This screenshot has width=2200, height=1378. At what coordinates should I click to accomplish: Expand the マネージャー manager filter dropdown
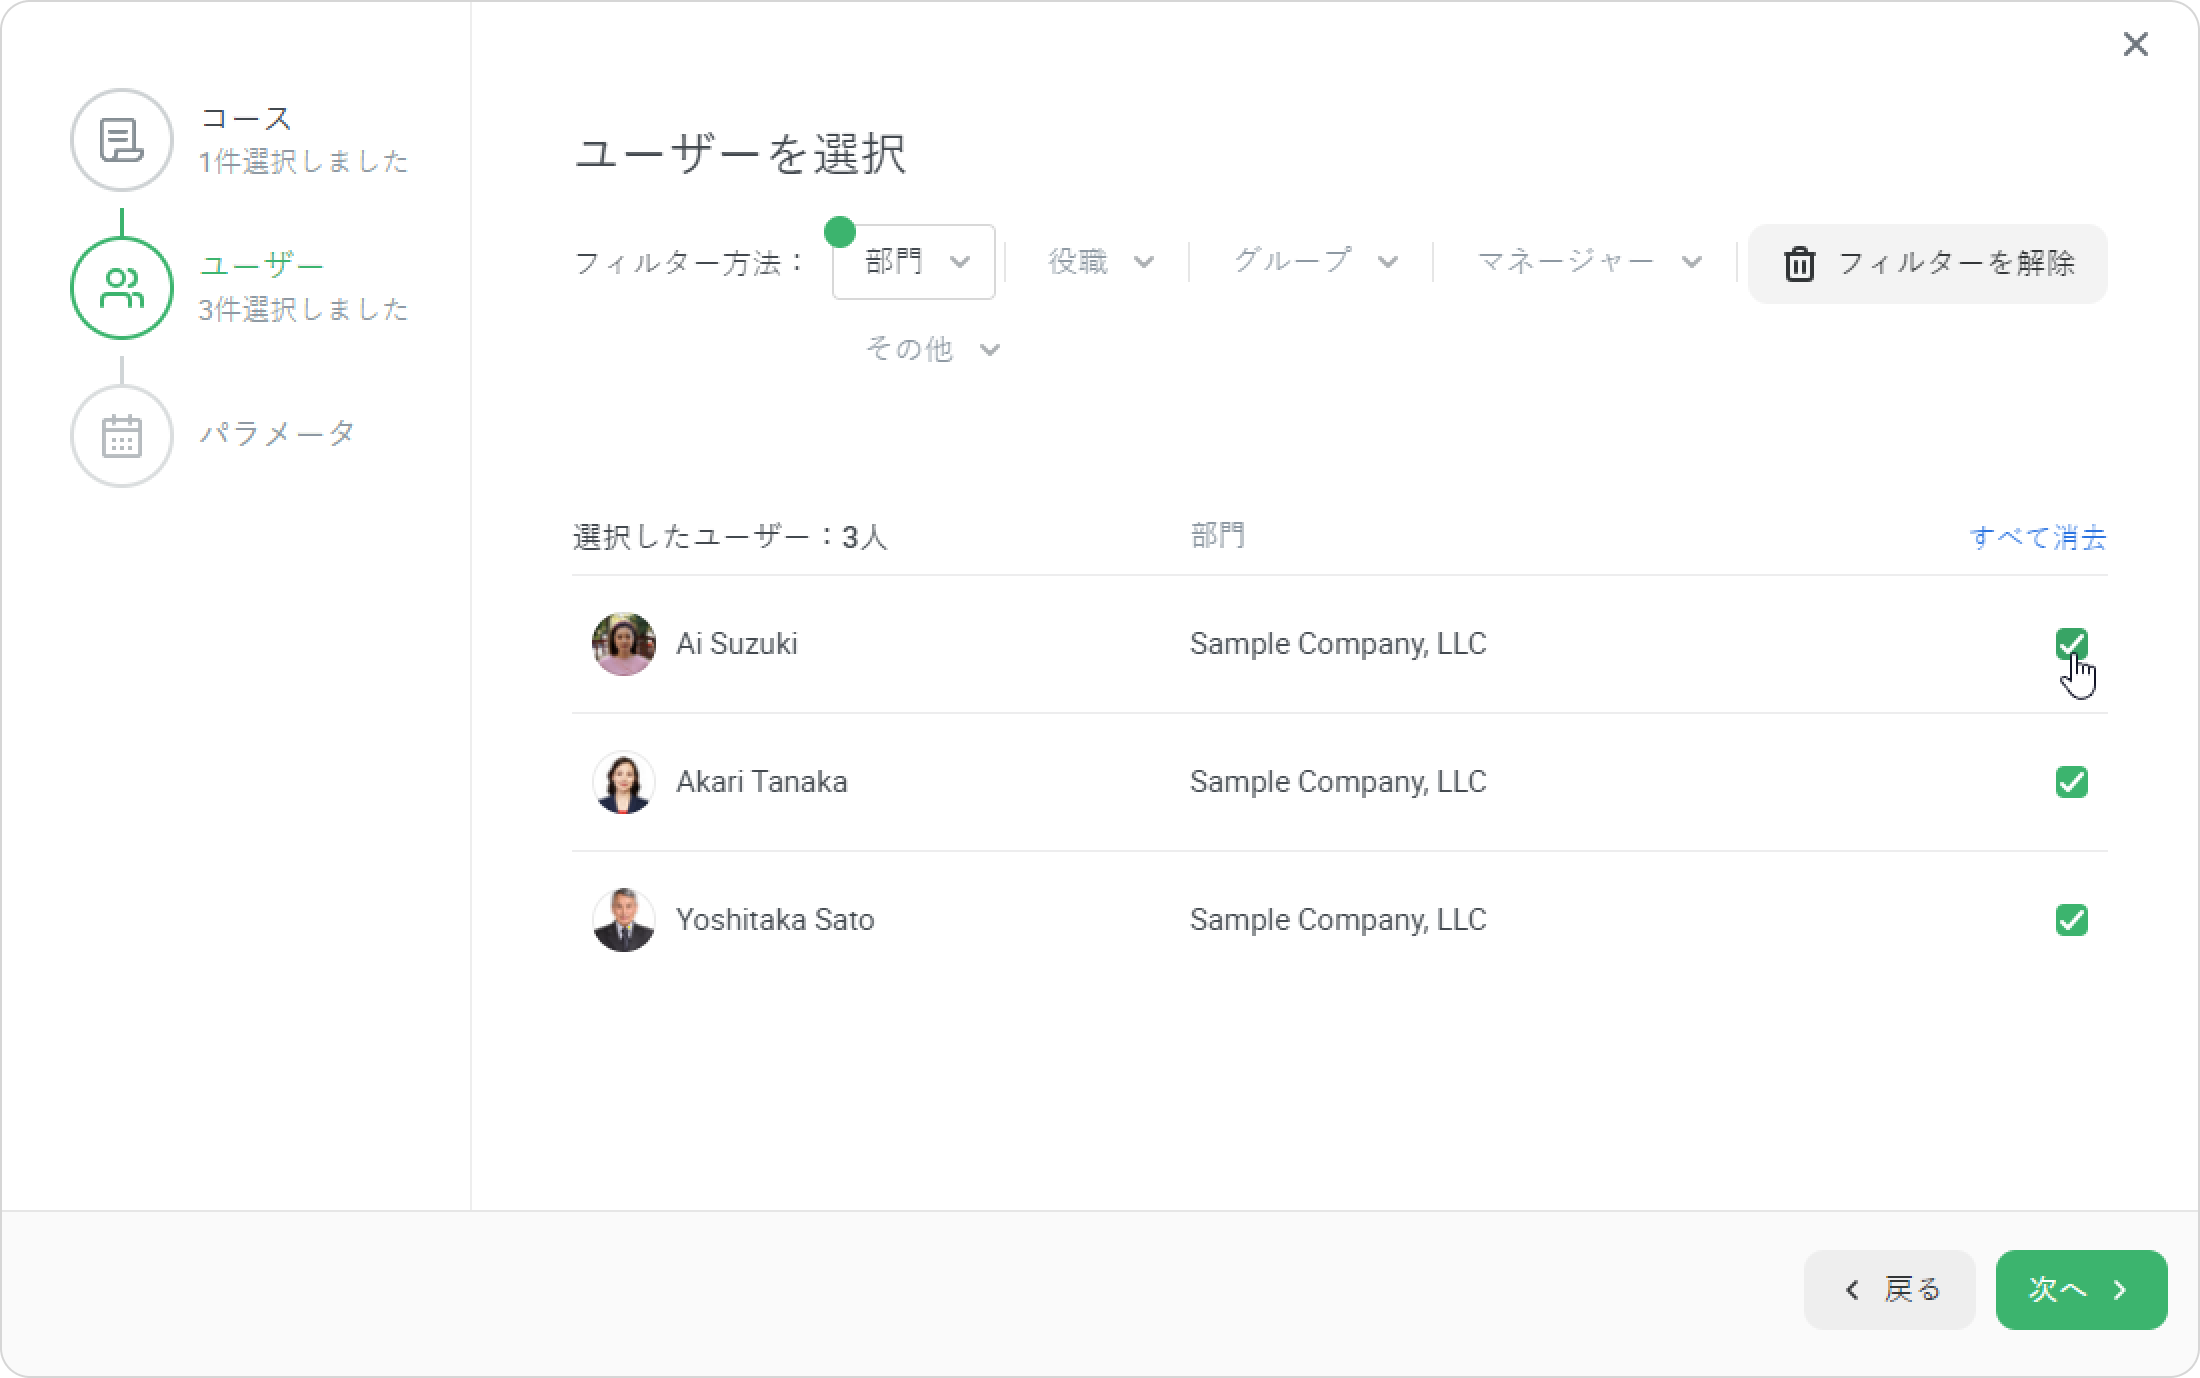pyautogui.click(x=1588, y=262)
